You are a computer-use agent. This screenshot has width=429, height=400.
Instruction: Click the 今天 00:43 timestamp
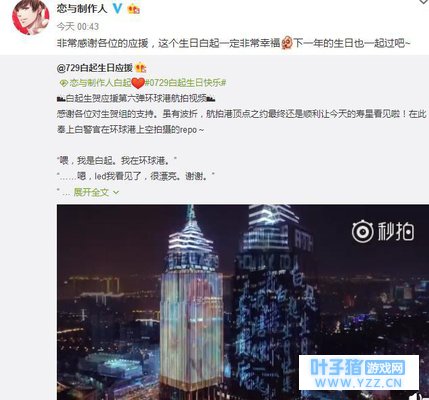(78, 26)
